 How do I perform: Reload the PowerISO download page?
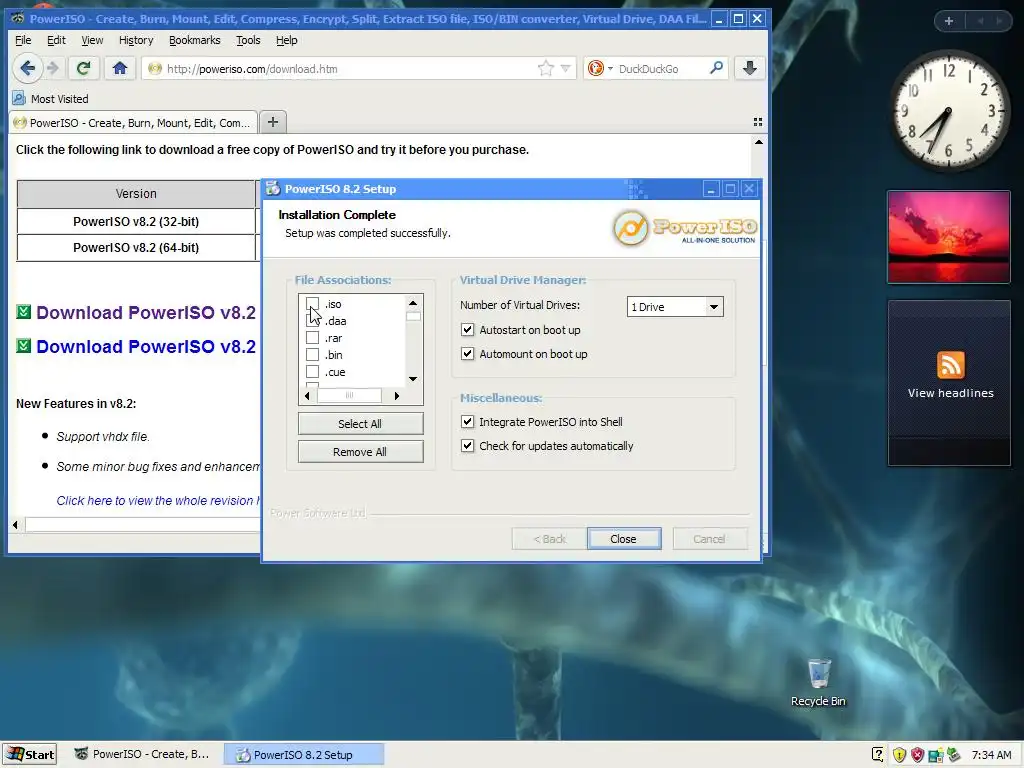click(83, 68)
